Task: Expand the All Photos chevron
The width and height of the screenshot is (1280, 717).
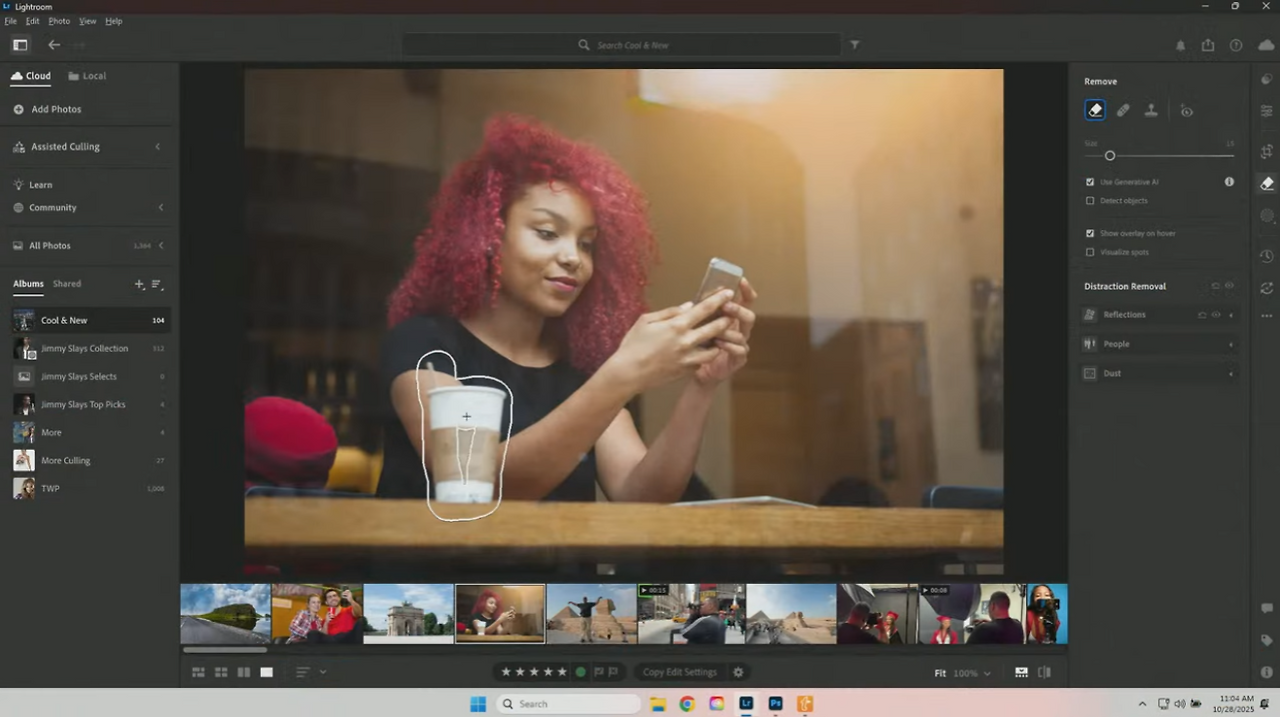Action: pos(161,246)
